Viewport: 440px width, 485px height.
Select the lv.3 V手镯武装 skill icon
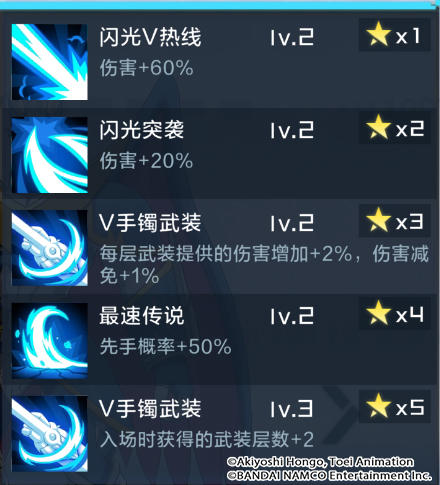[50, 434]
